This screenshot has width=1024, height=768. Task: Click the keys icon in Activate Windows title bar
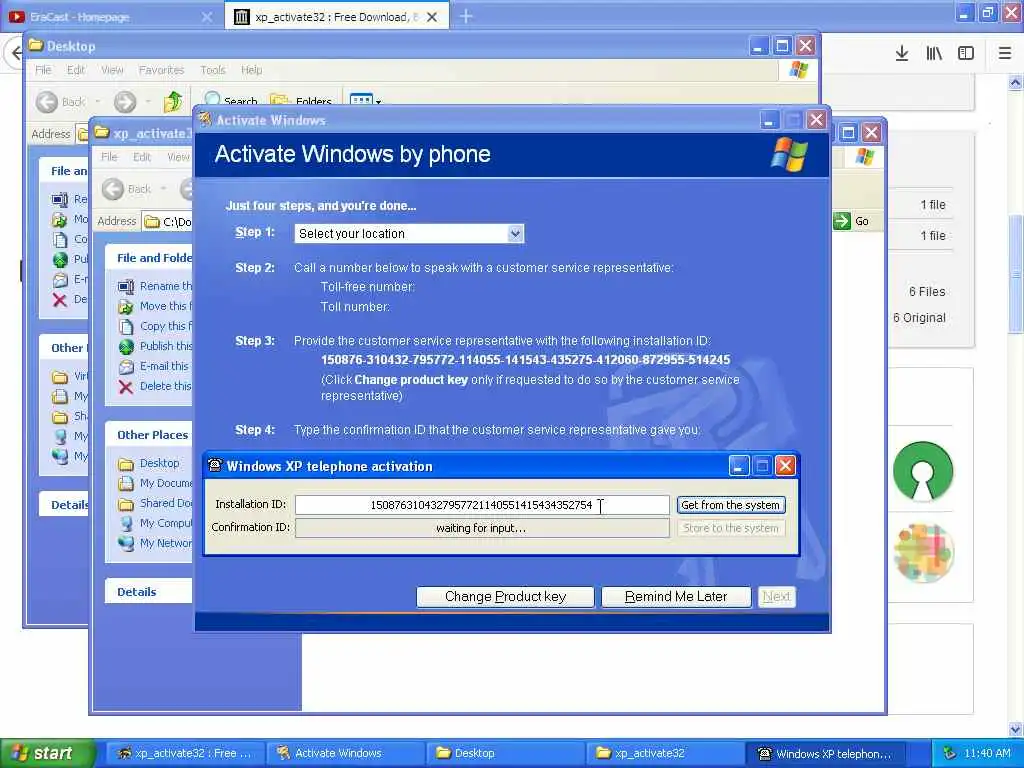(205, 120)
